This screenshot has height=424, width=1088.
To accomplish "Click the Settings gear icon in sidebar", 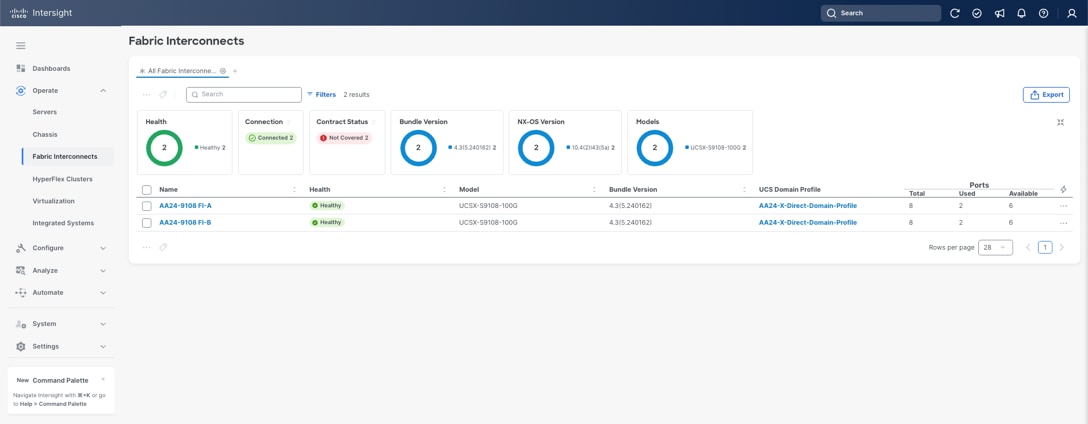I will [21, 346].
